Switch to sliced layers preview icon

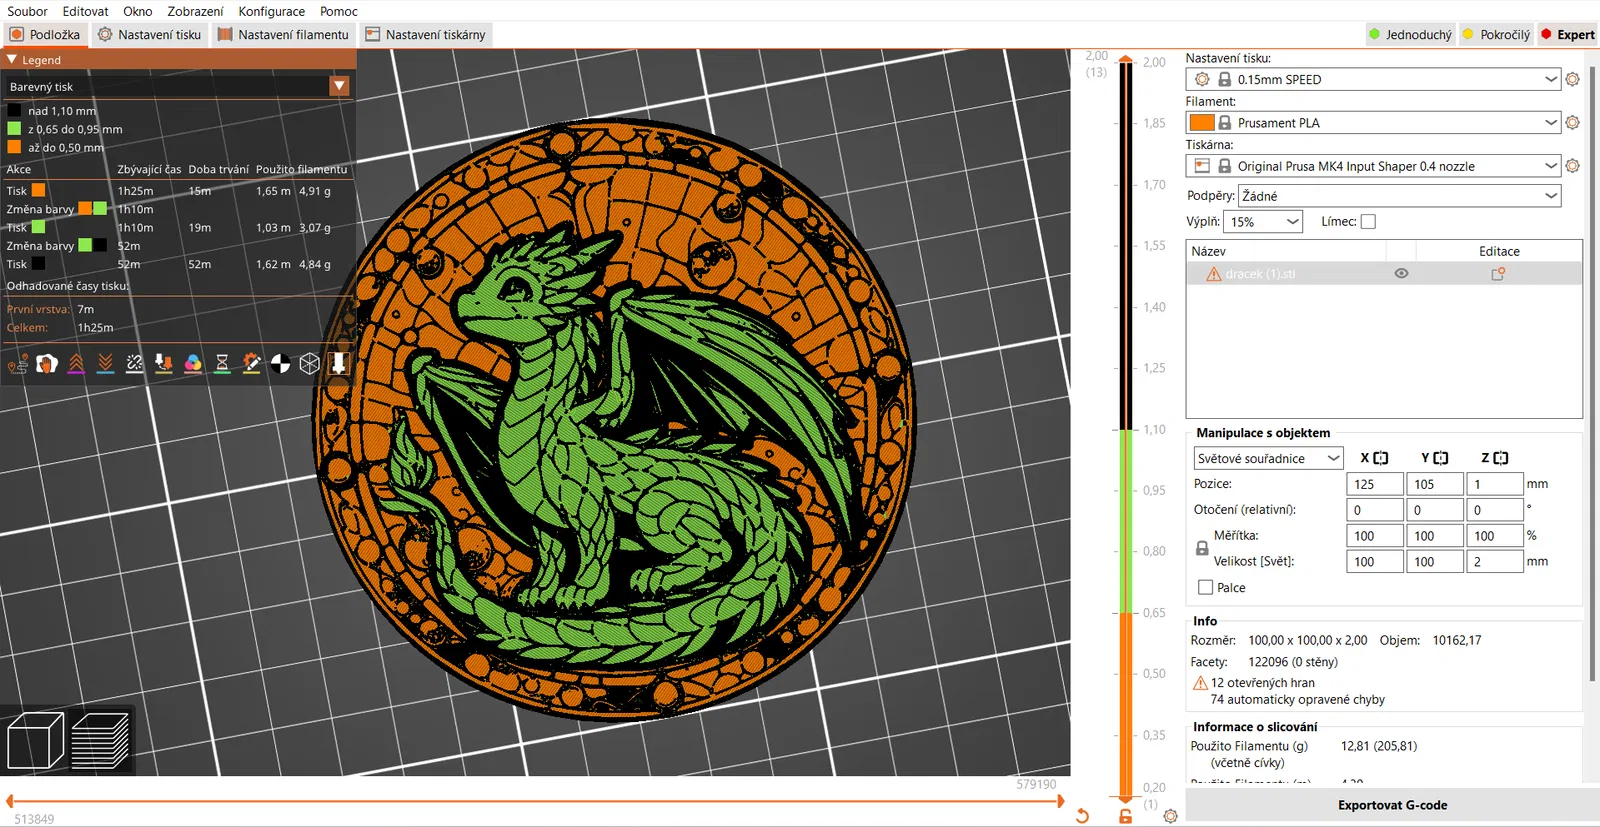(100, 741)
